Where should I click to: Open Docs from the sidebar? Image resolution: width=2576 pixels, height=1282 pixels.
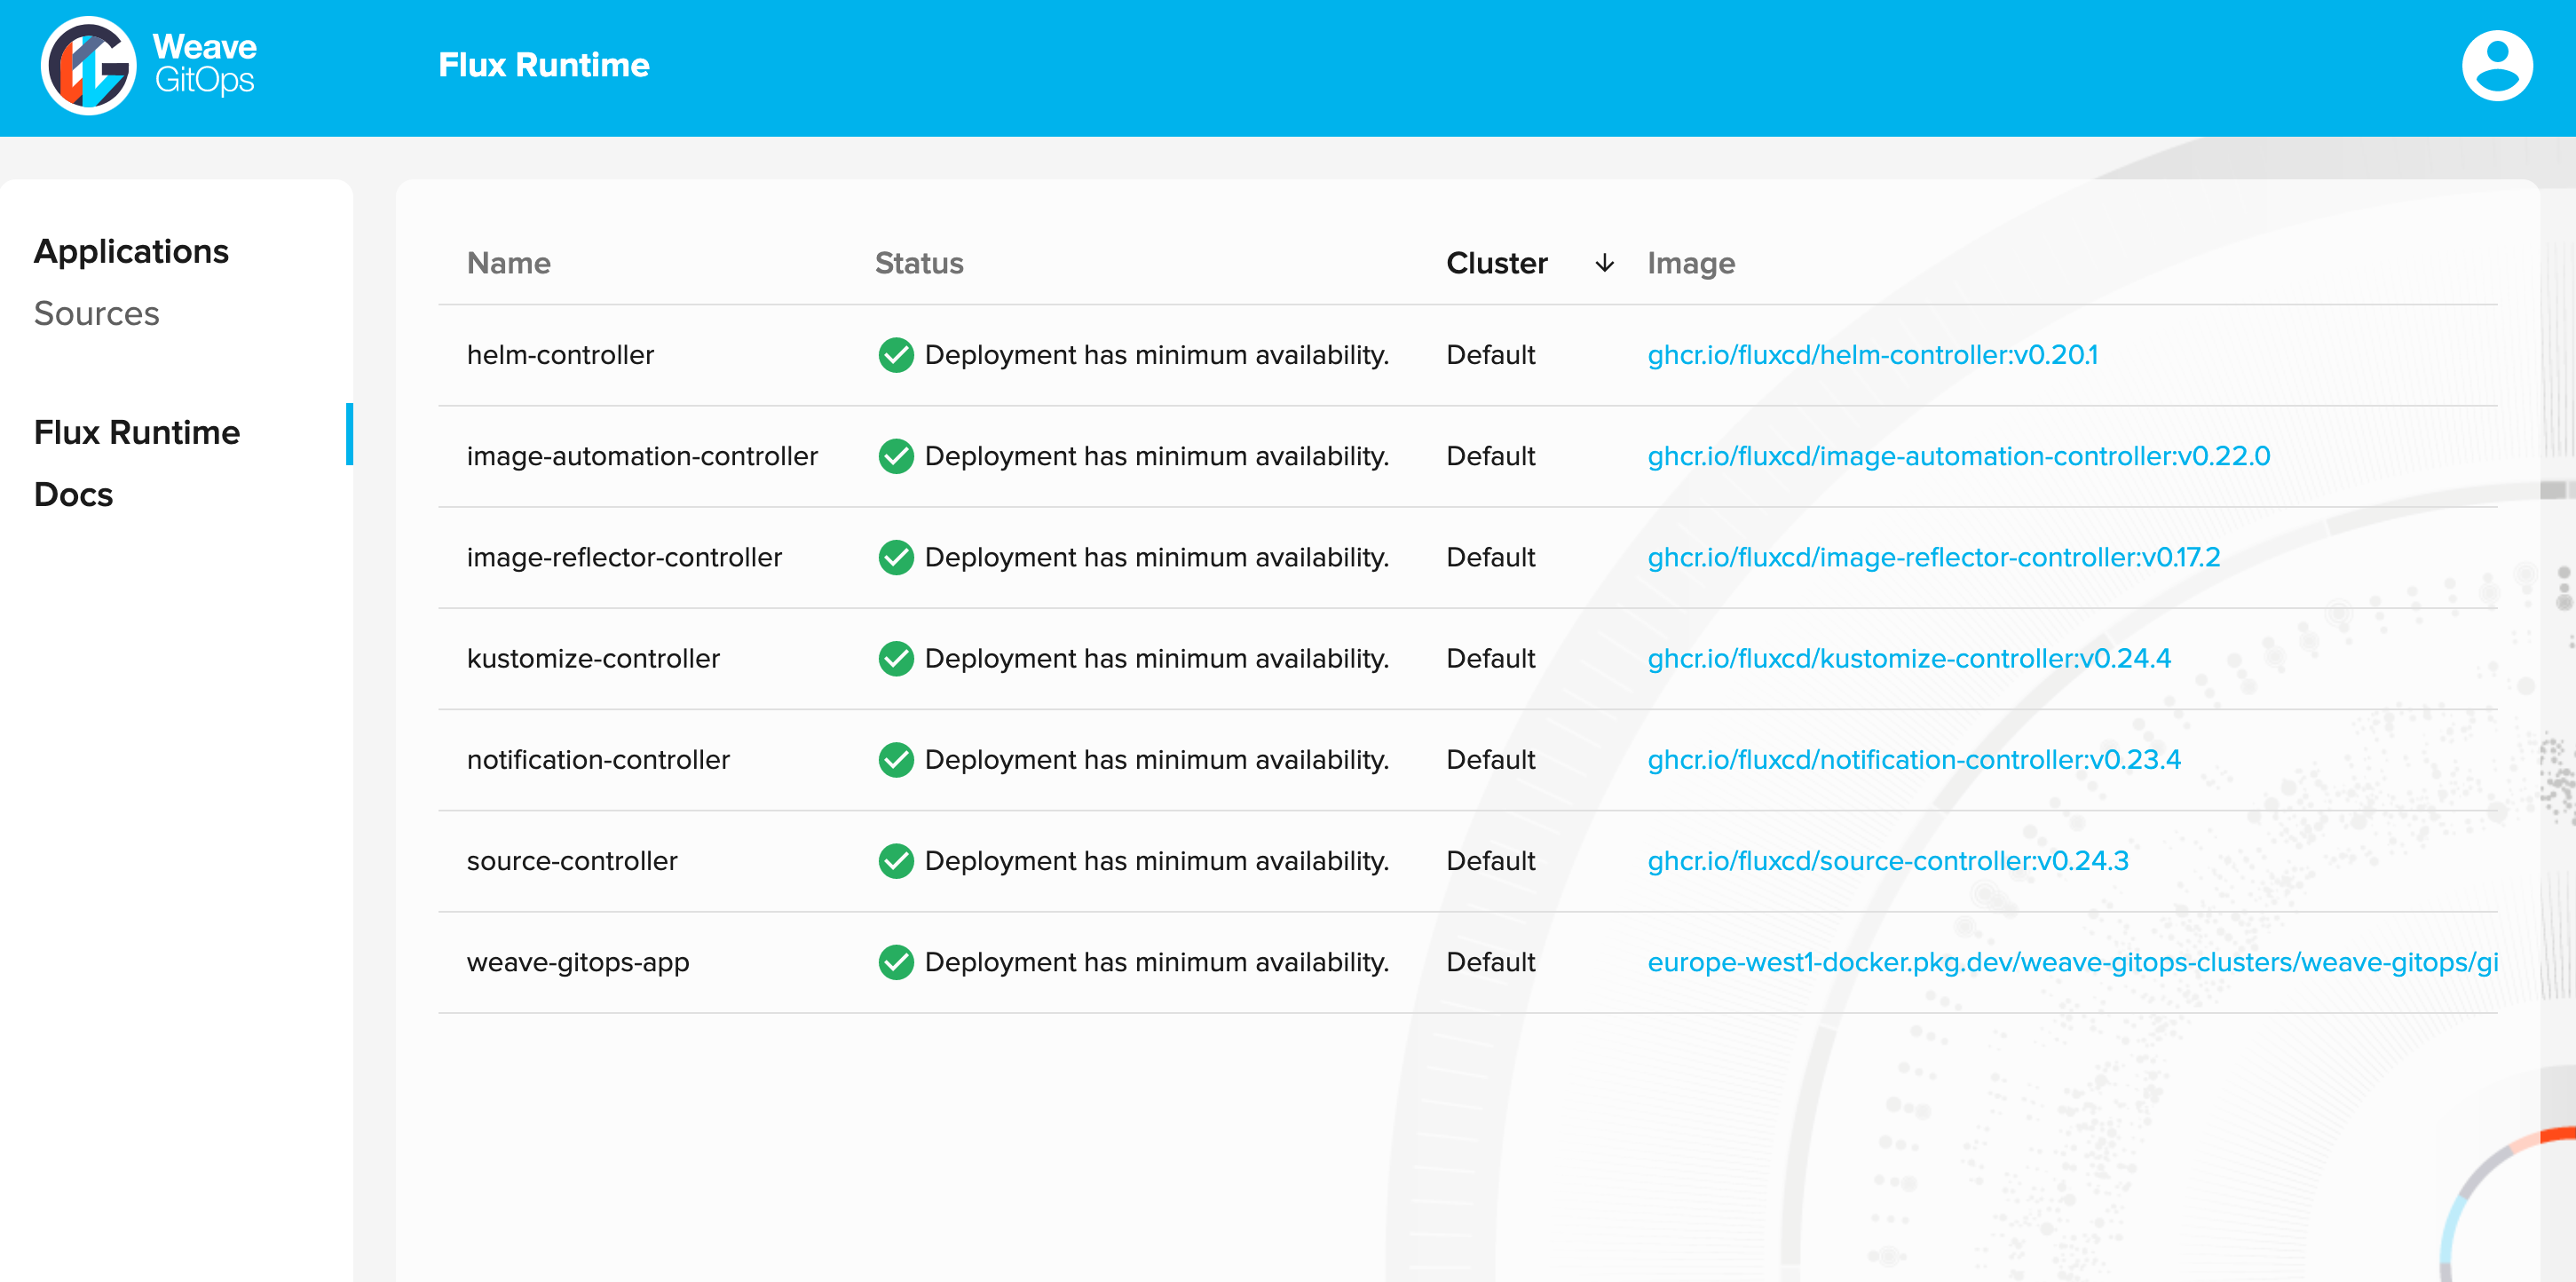coord(73,494)
